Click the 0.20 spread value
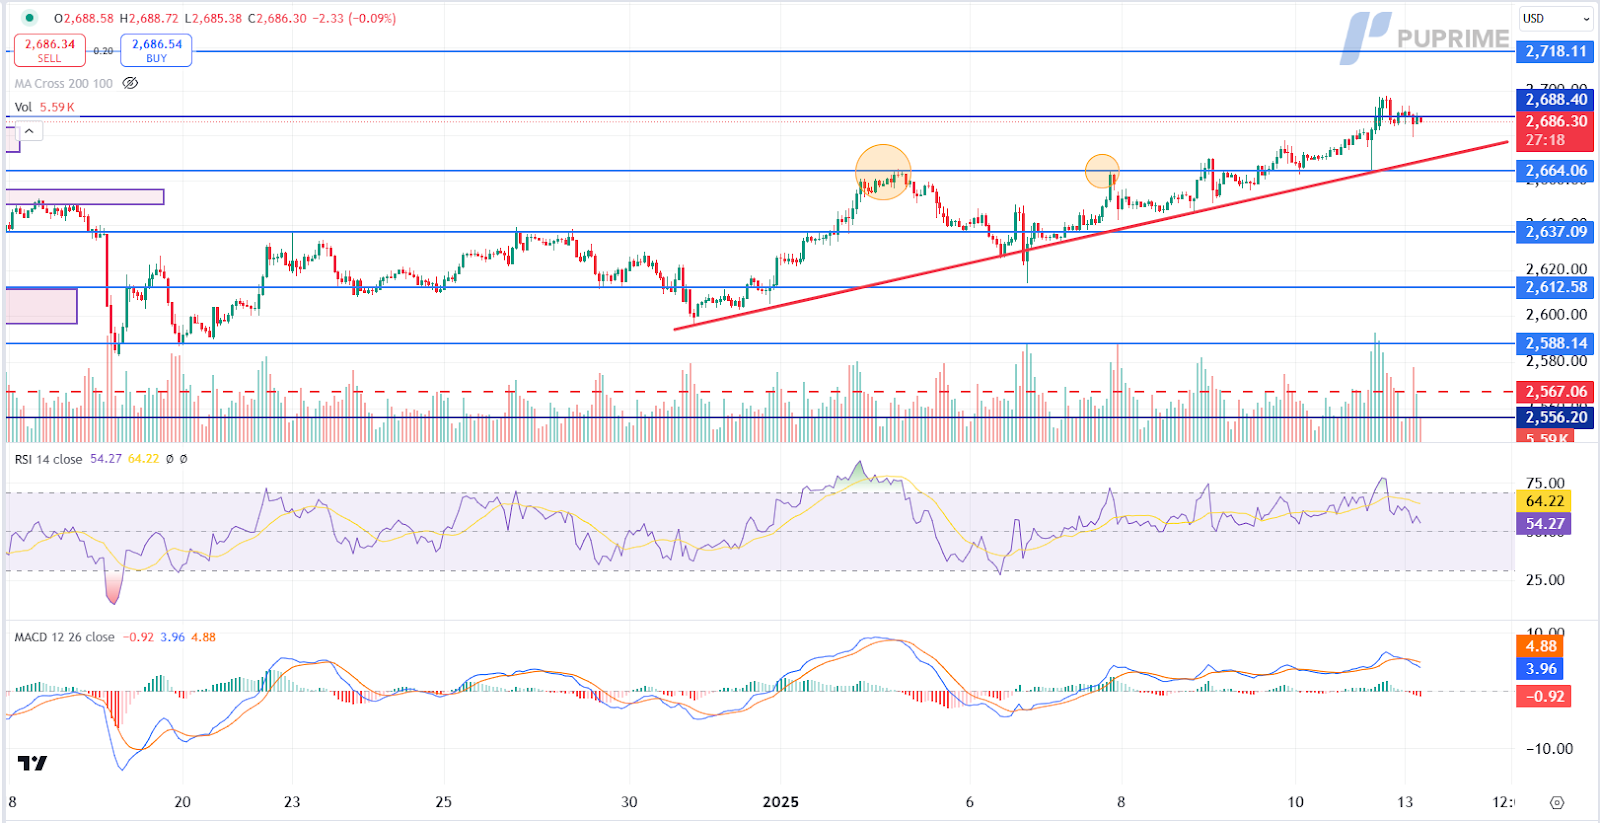Screen dimensions: 1600x823 [103, 51]
